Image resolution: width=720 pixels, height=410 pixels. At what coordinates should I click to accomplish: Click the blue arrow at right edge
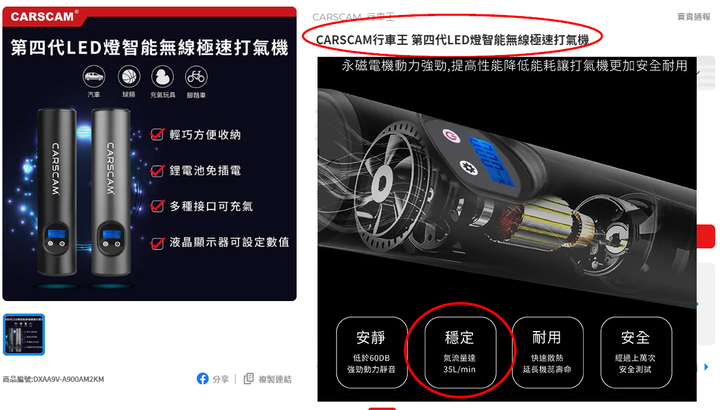[706, 367]
